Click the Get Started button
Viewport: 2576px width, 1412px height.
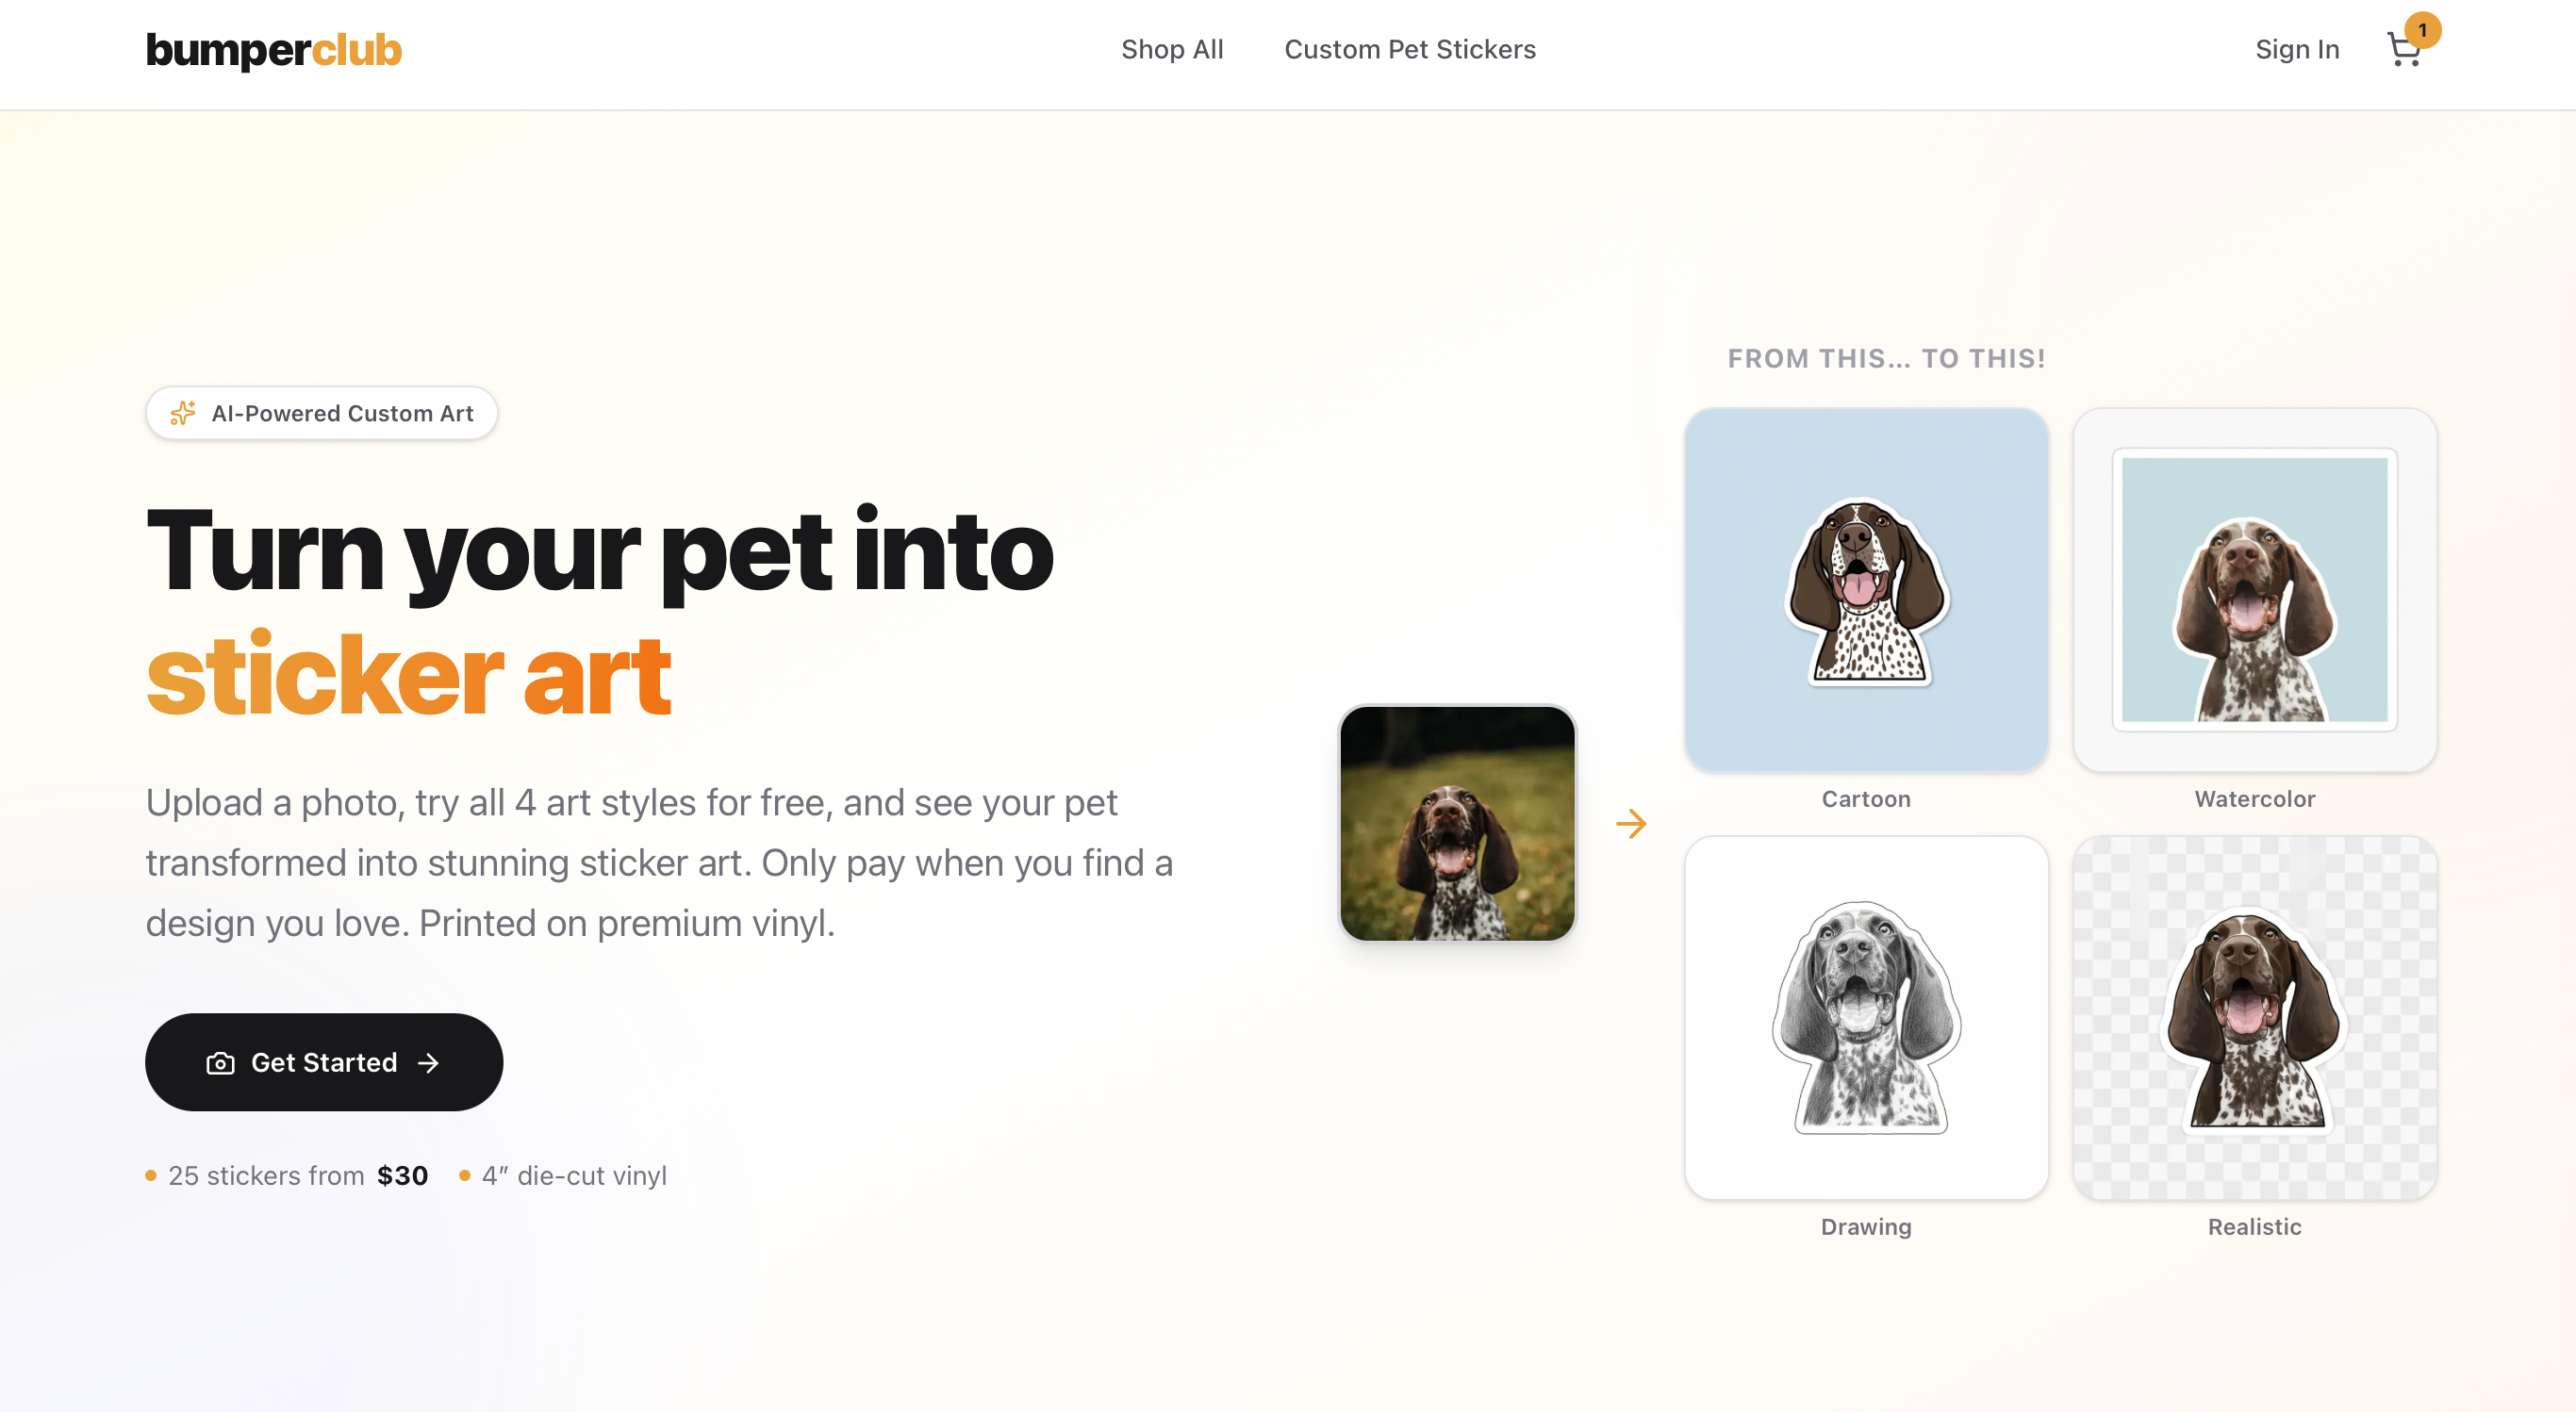coord(324,1062)
